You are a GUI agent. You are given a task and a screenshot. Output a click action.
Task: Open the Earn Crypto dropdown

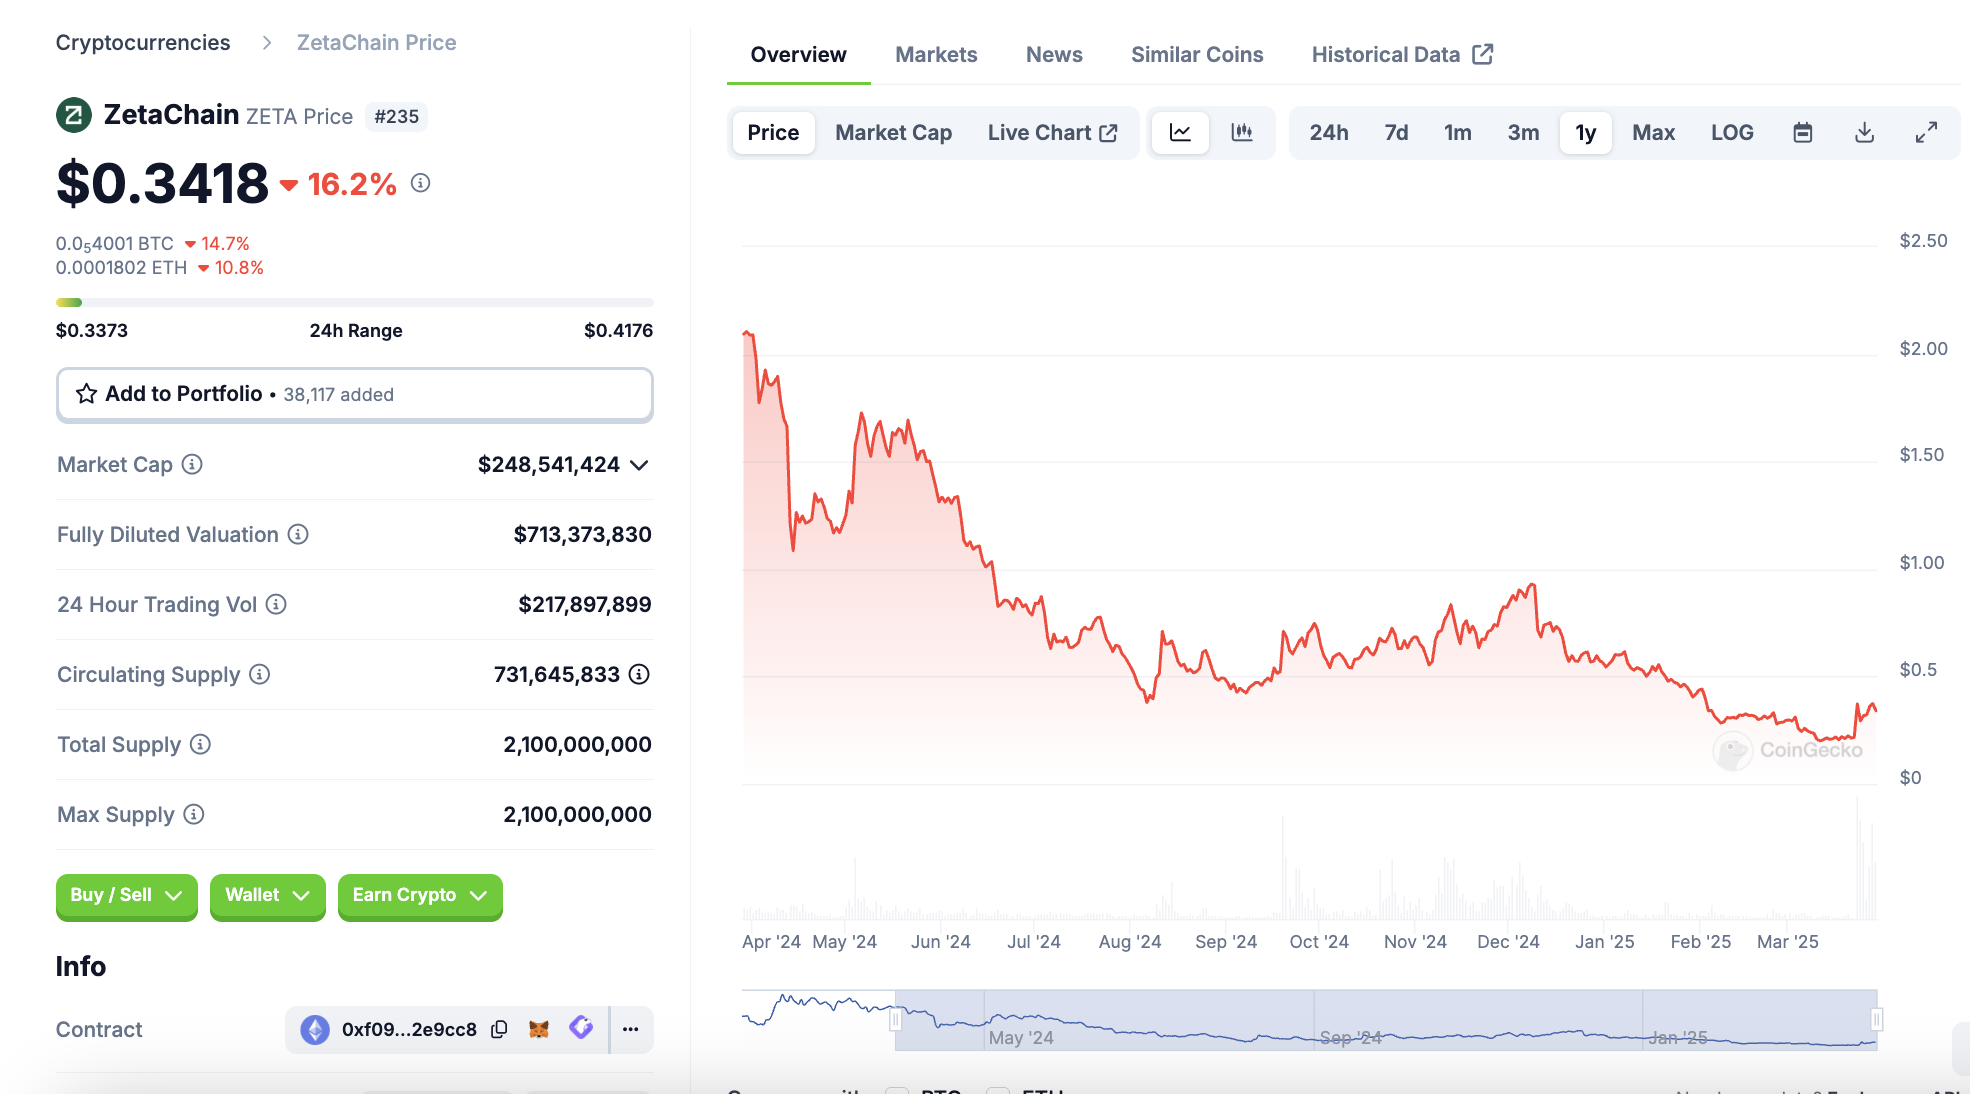click(419, 895)
